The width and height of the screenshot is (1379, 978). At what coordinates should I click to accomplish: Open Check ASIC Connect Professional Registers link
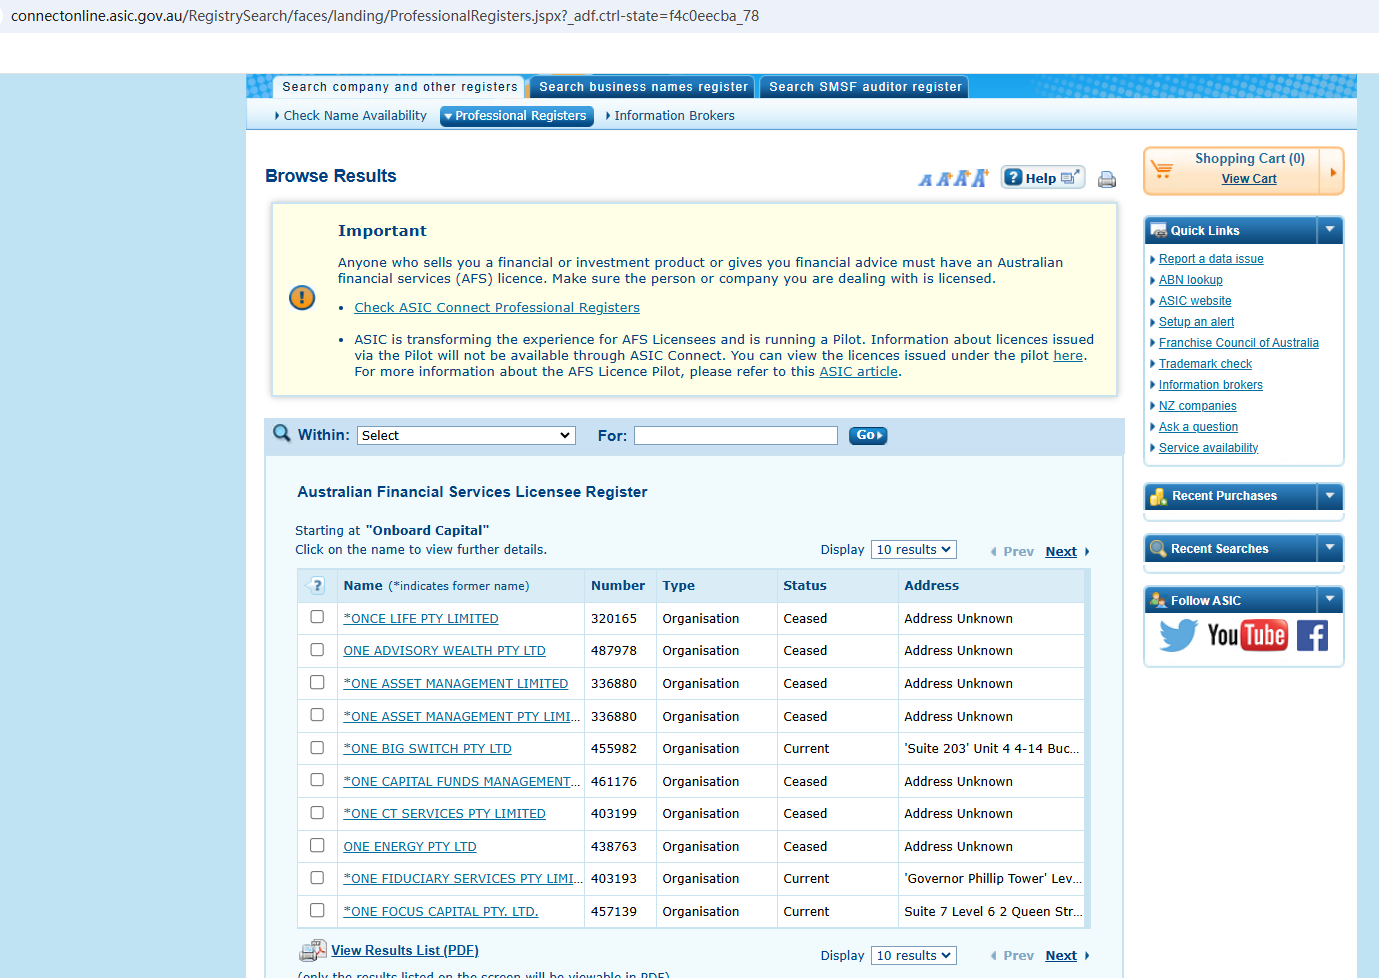pyautogui.click(x=497, y=308)
